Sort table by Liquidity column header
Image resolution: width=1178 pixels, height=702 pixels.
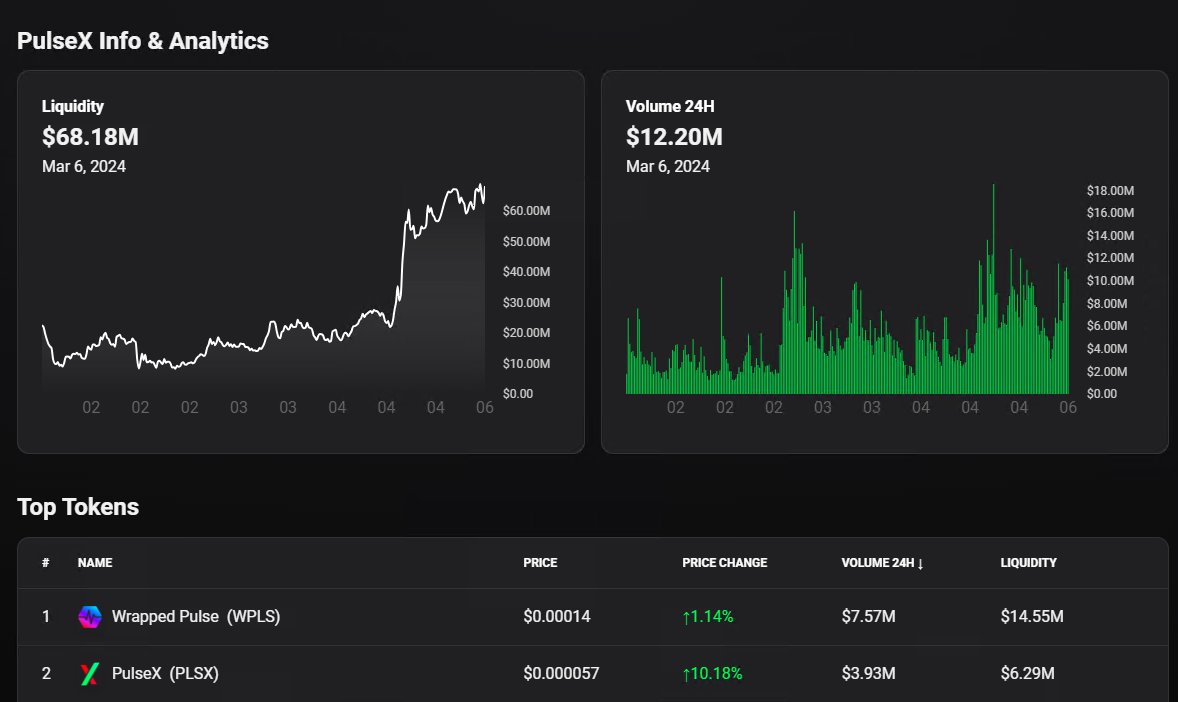(x=1028, y=563)
